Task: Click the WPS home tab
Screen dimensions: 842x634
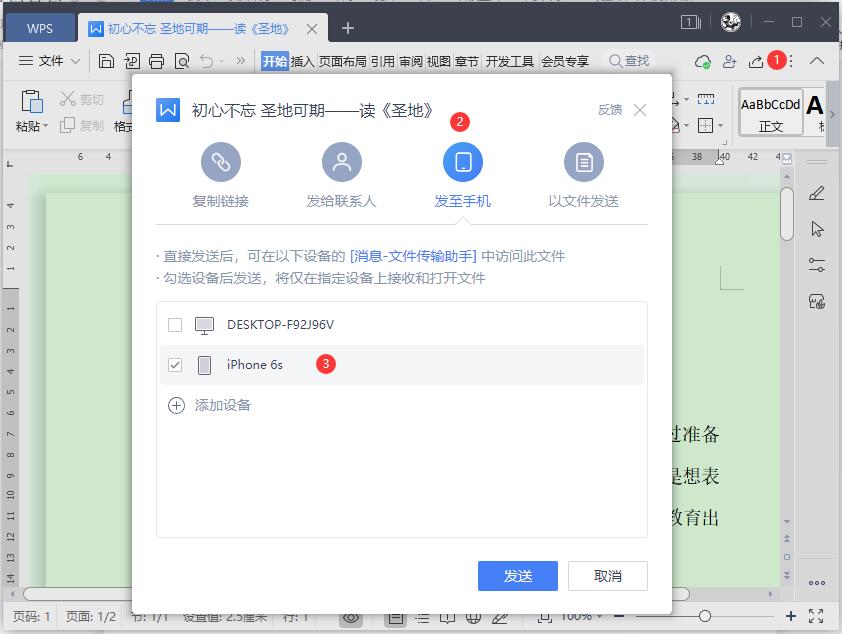Action: (40, 28)
